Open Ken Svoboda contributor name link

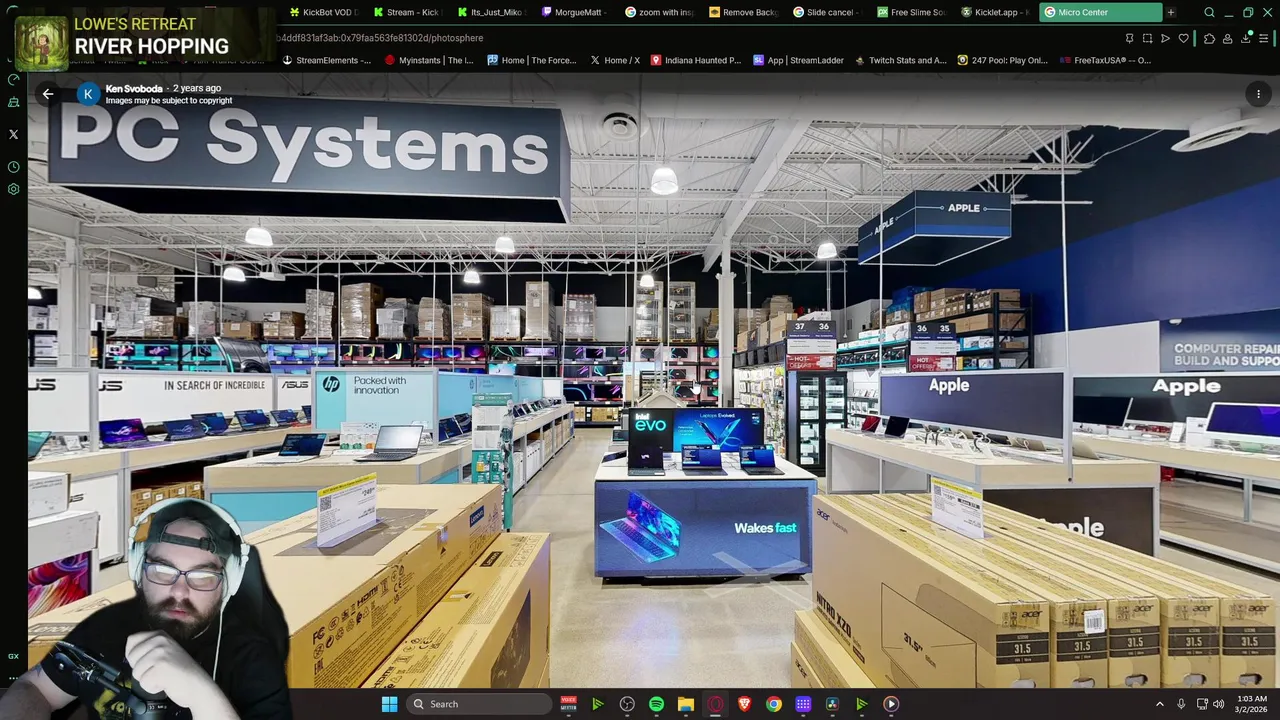[x=133, y=88]
